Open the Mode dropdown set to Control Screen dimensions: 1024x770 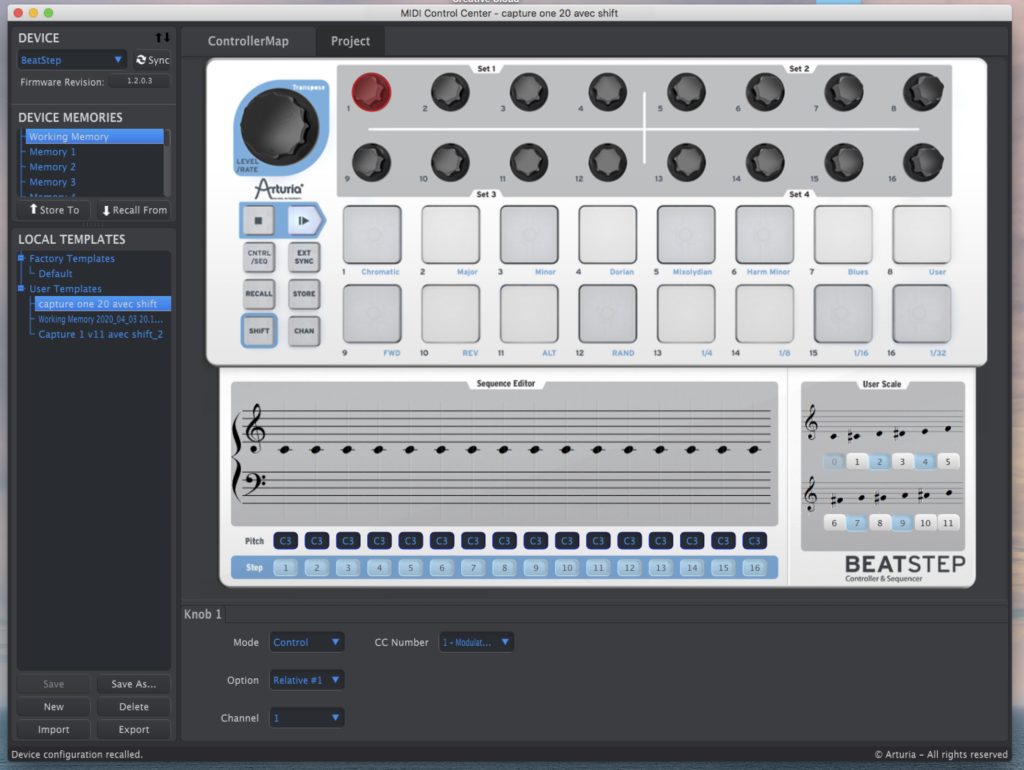[x=307, y=642]
